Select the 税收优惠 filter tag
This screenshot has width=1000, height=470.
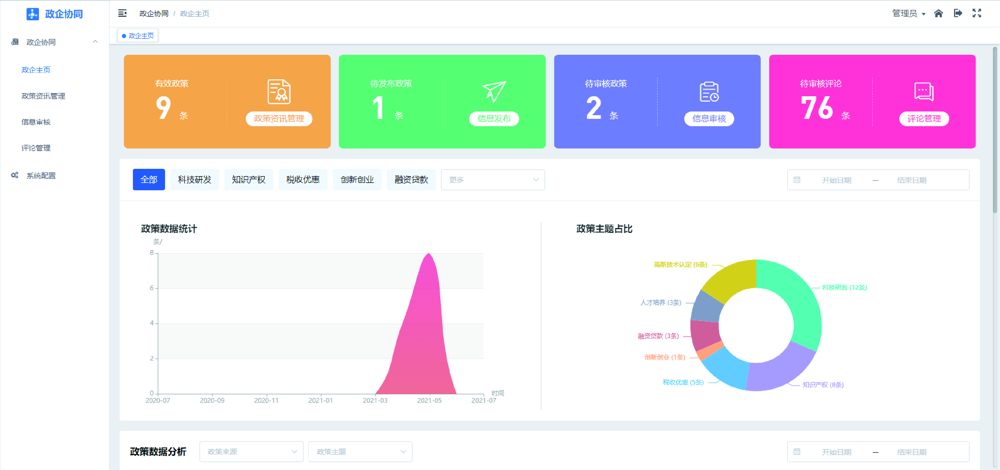(303, 180)
